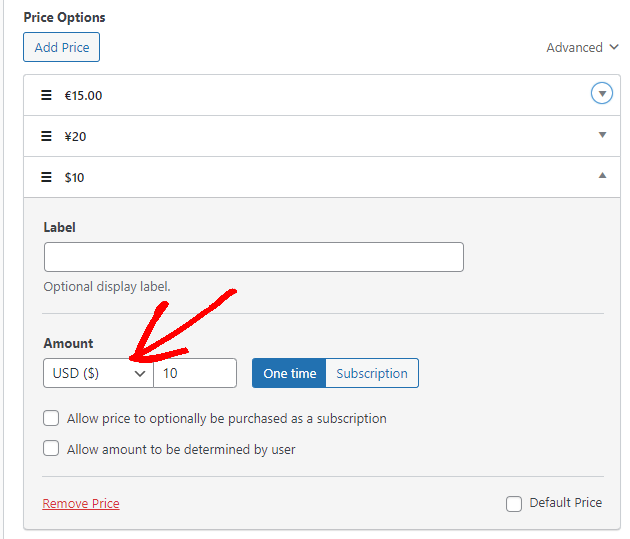The image size is (630, 539).
Task: Expand the ¥20 price row
Action: (602, 135)
